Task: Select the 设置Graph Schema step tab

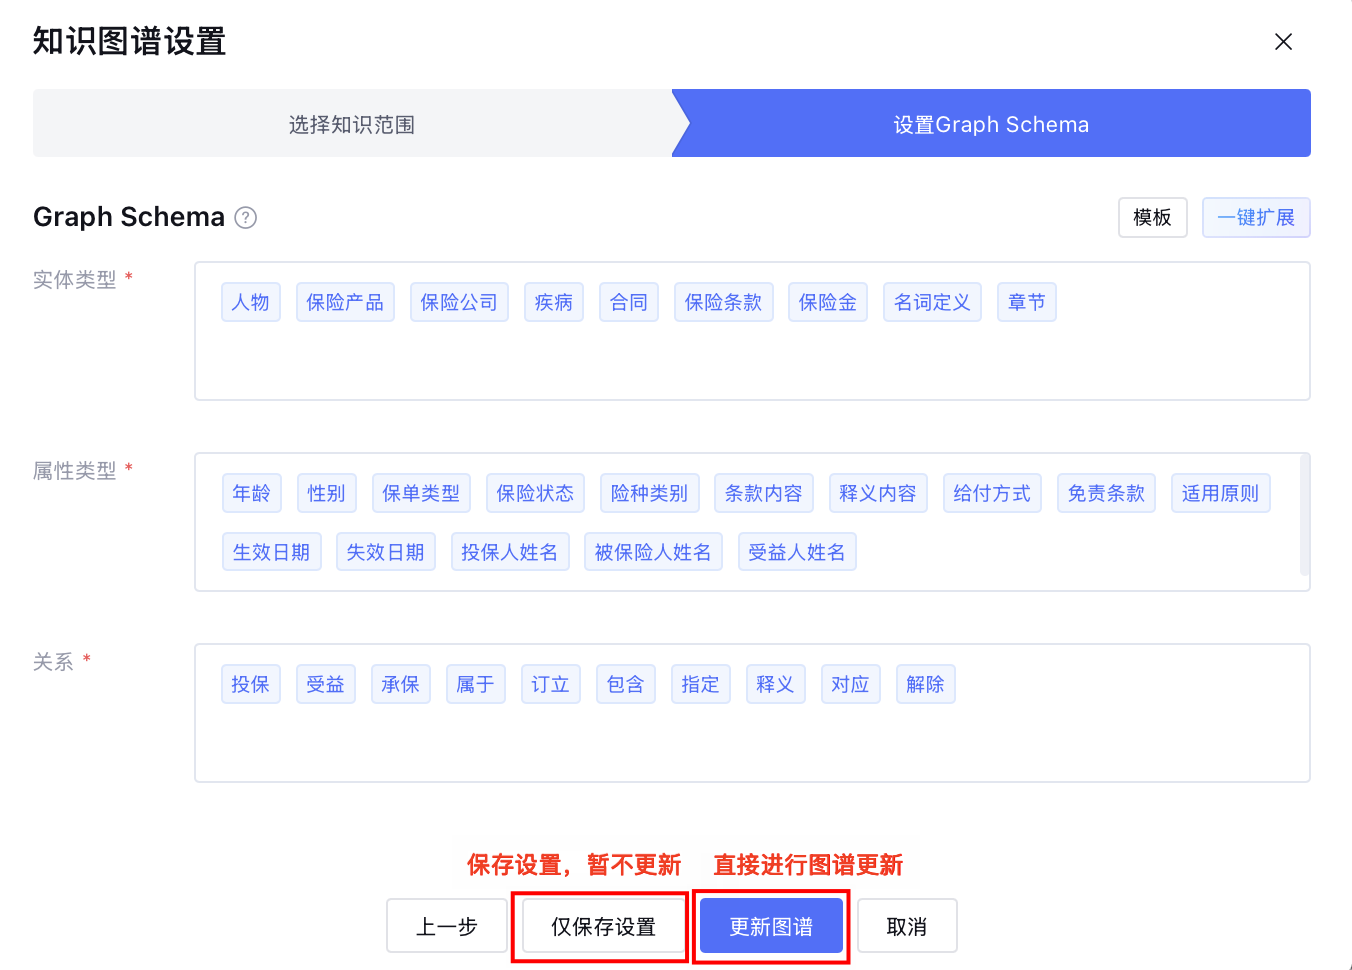Action: pyautogui.click(x=990, y=124)
